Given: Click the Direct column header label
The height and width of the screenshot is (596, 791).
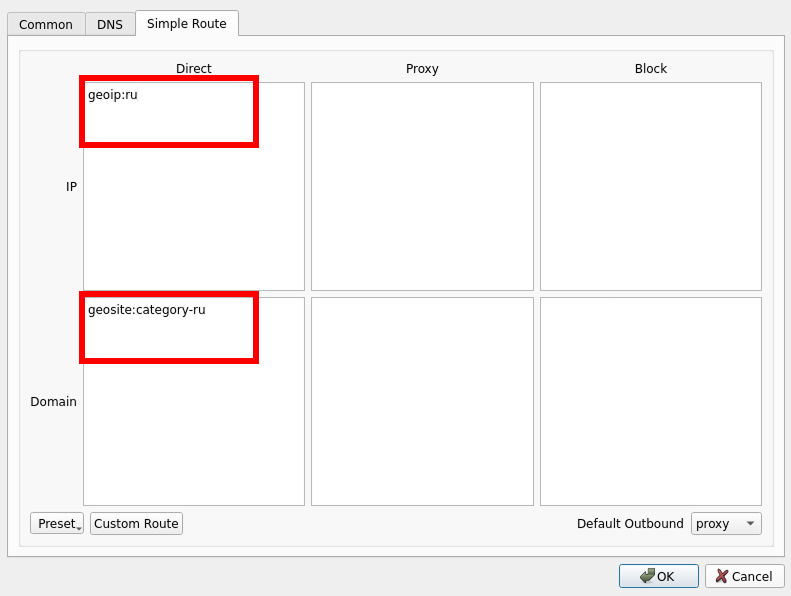Looking at the screenshot, I should pyautogui.click(x=193, y=69).
